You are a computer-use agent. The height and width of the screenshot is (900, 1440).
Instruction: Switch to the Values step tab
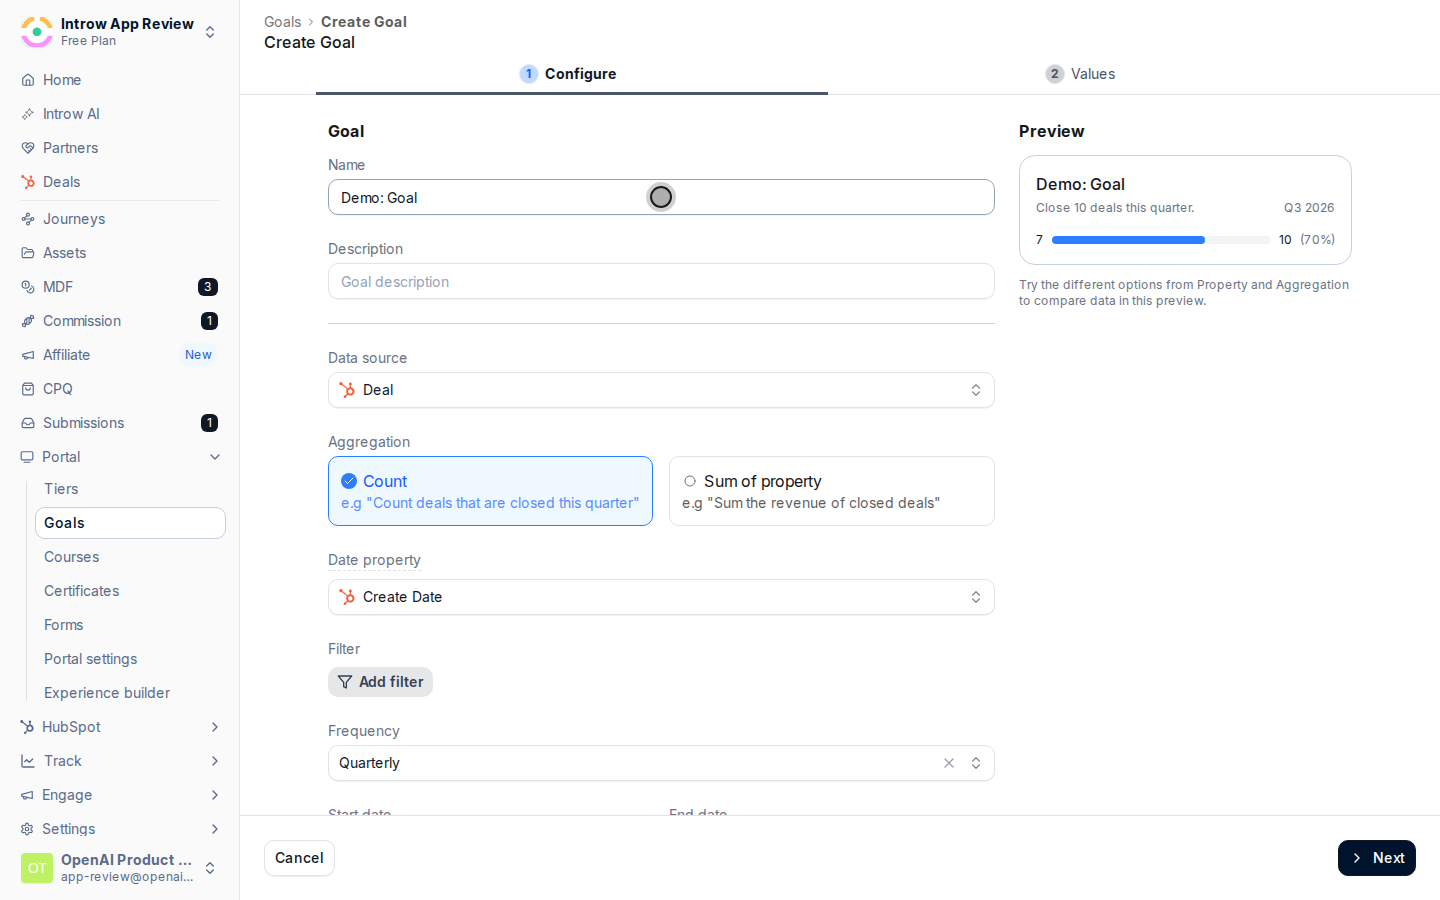click(1080, 74)
